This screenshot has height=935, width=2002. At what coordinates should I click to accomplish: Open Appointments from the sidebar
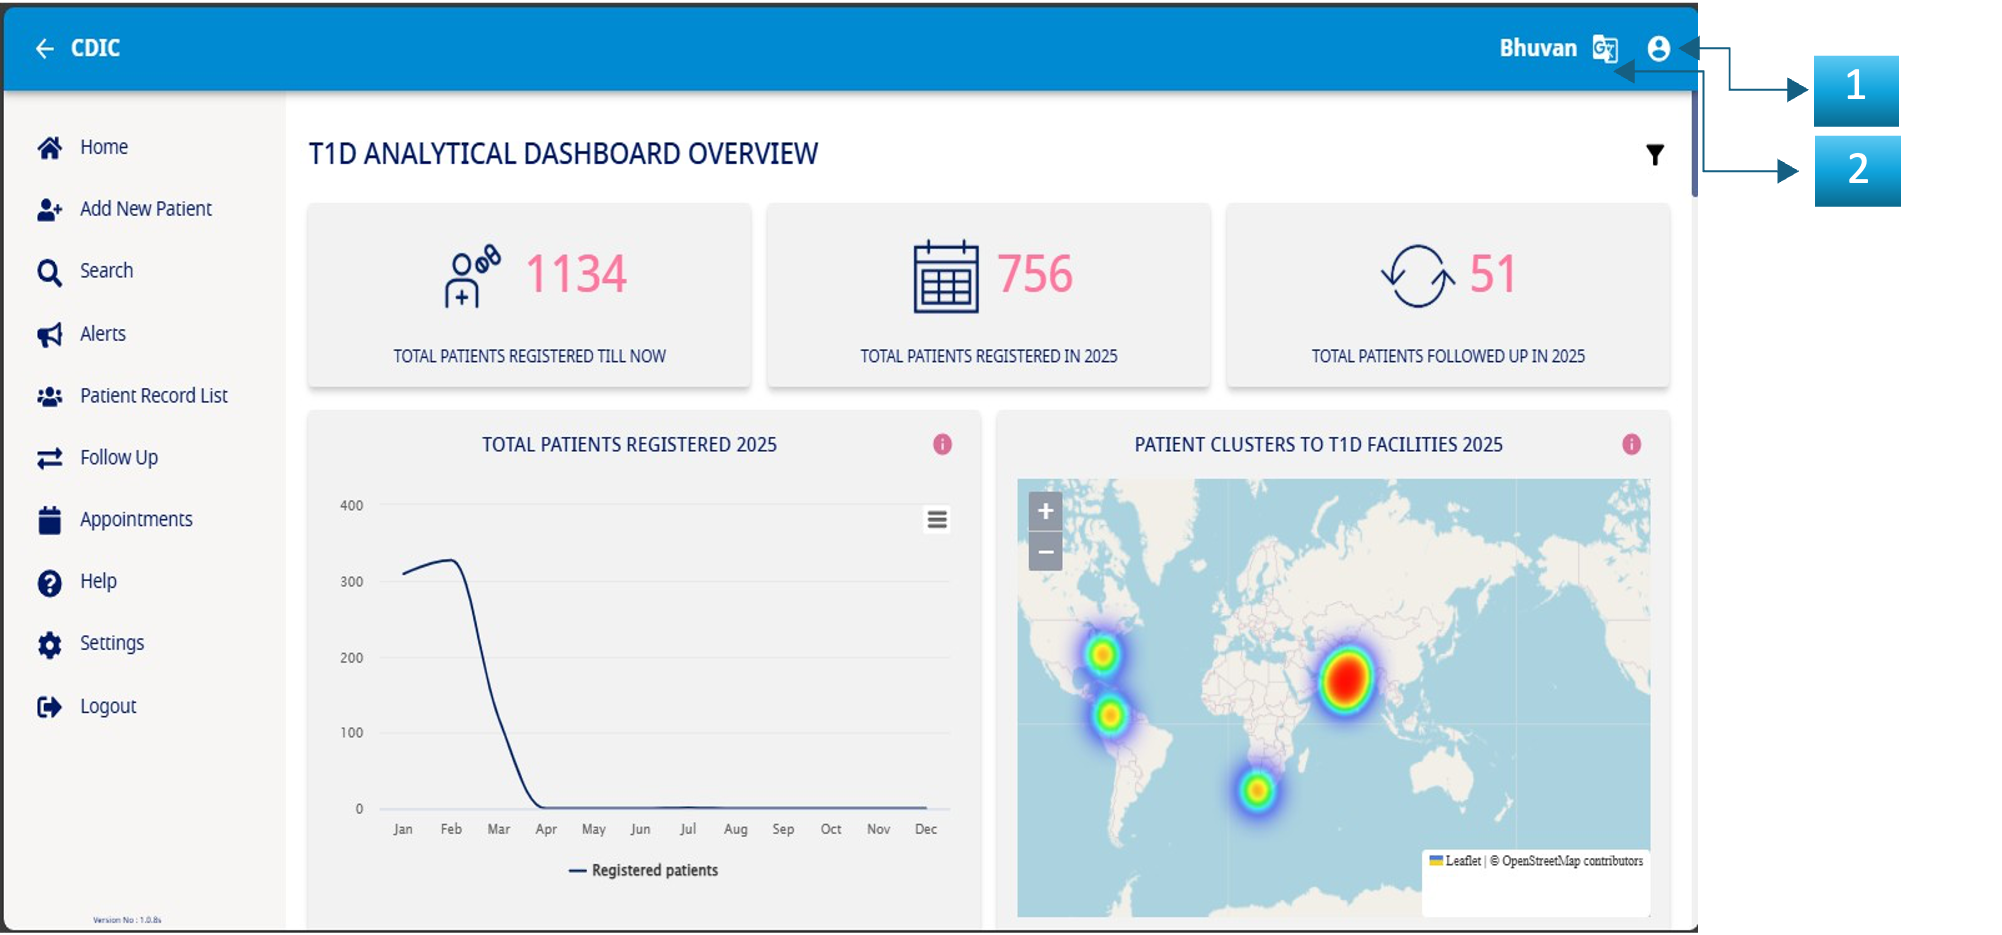pos(136,519)
